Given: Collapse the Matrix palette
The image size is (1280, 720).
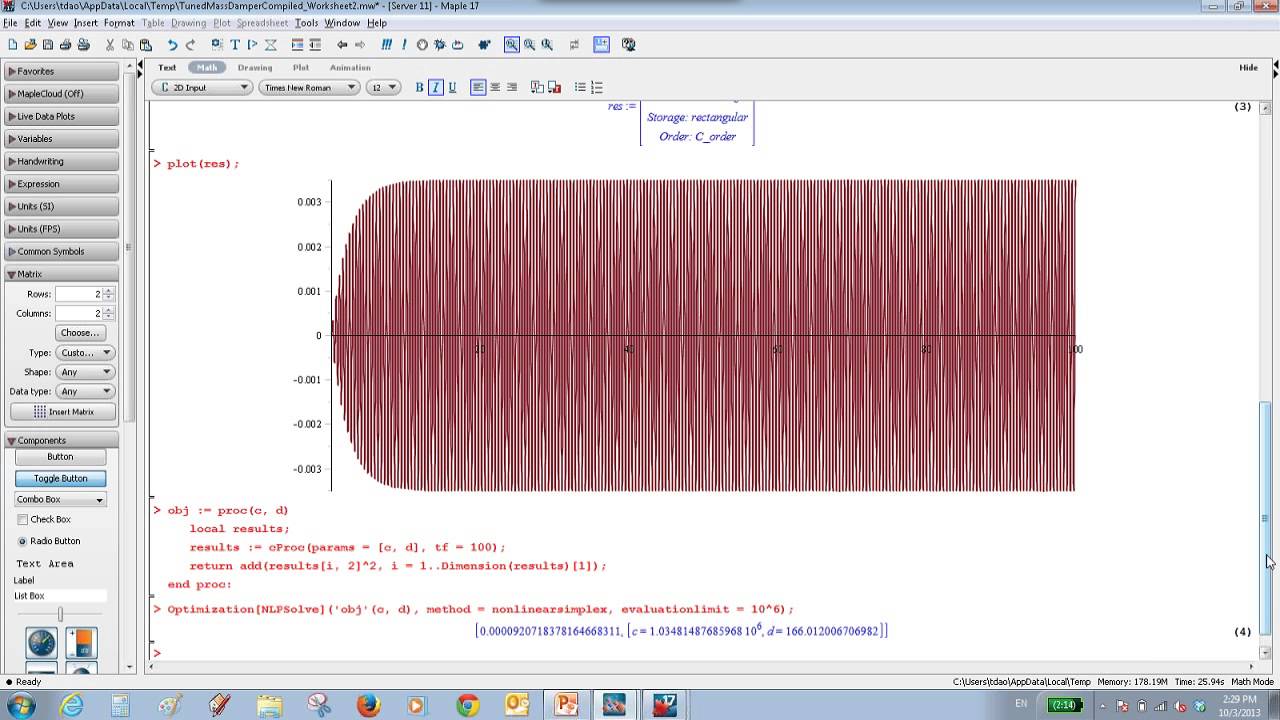Looking at the screenshot, I should (62, 274).
